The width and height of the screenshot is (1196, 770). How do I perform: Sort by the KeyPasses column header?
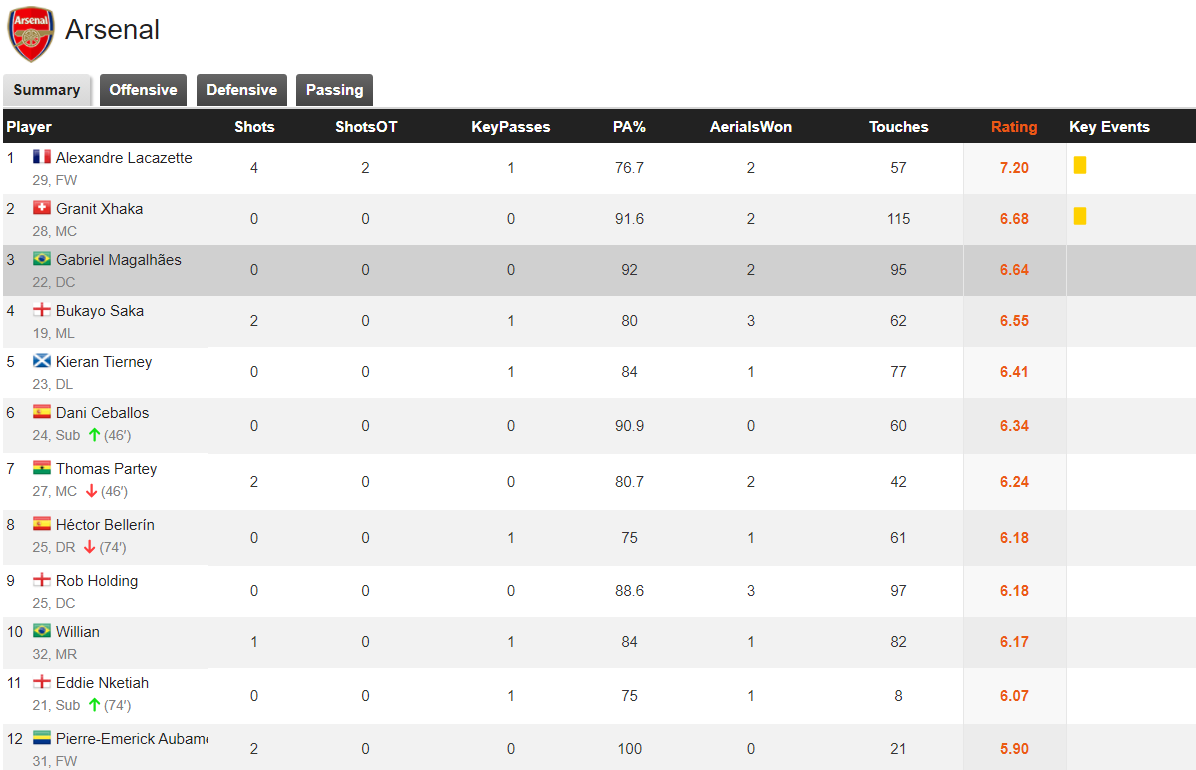[510, 127]
